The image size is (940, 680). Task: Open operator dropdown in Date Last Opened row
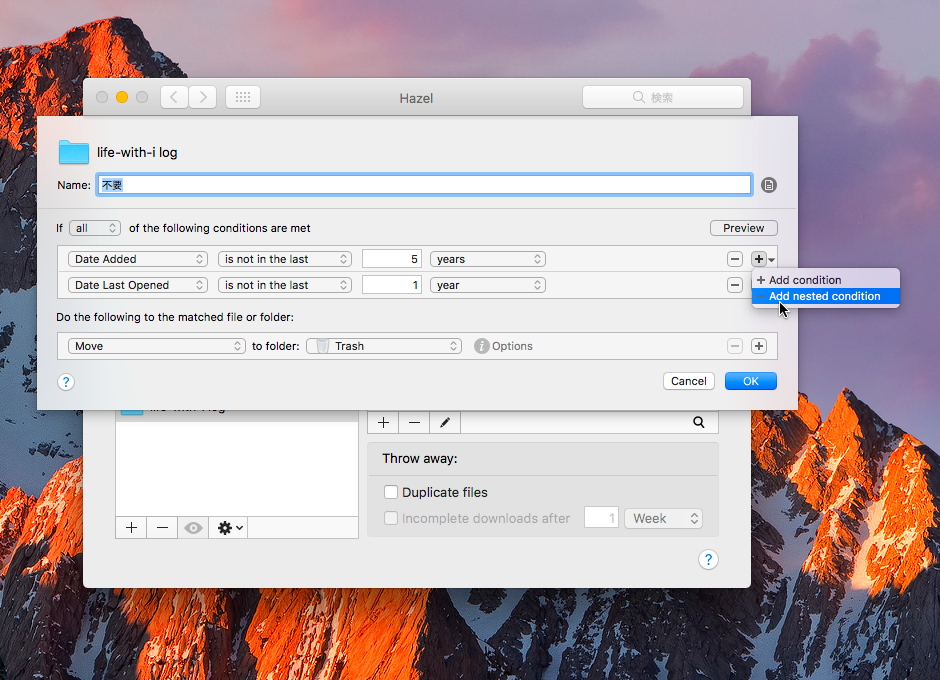pos(285,285)
